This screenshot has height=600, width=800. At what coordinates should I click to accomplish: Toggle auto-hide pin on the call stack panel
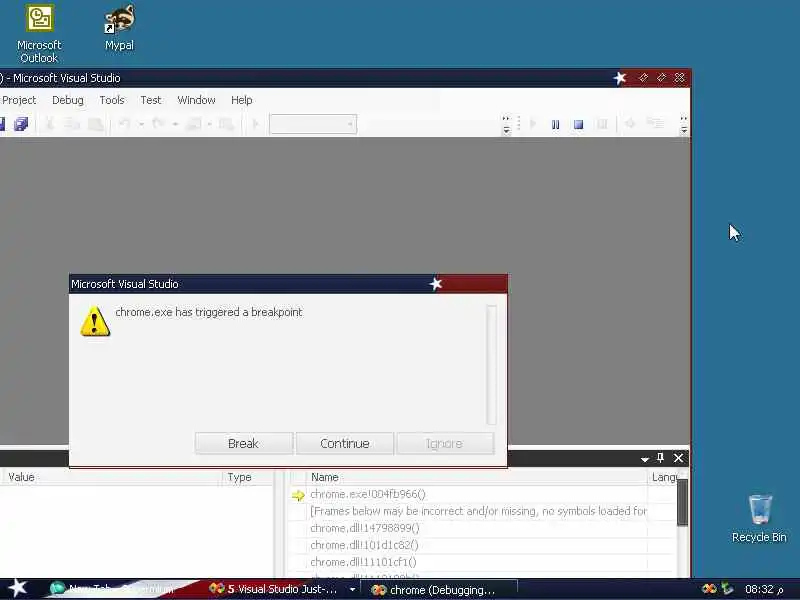point(661,458)
